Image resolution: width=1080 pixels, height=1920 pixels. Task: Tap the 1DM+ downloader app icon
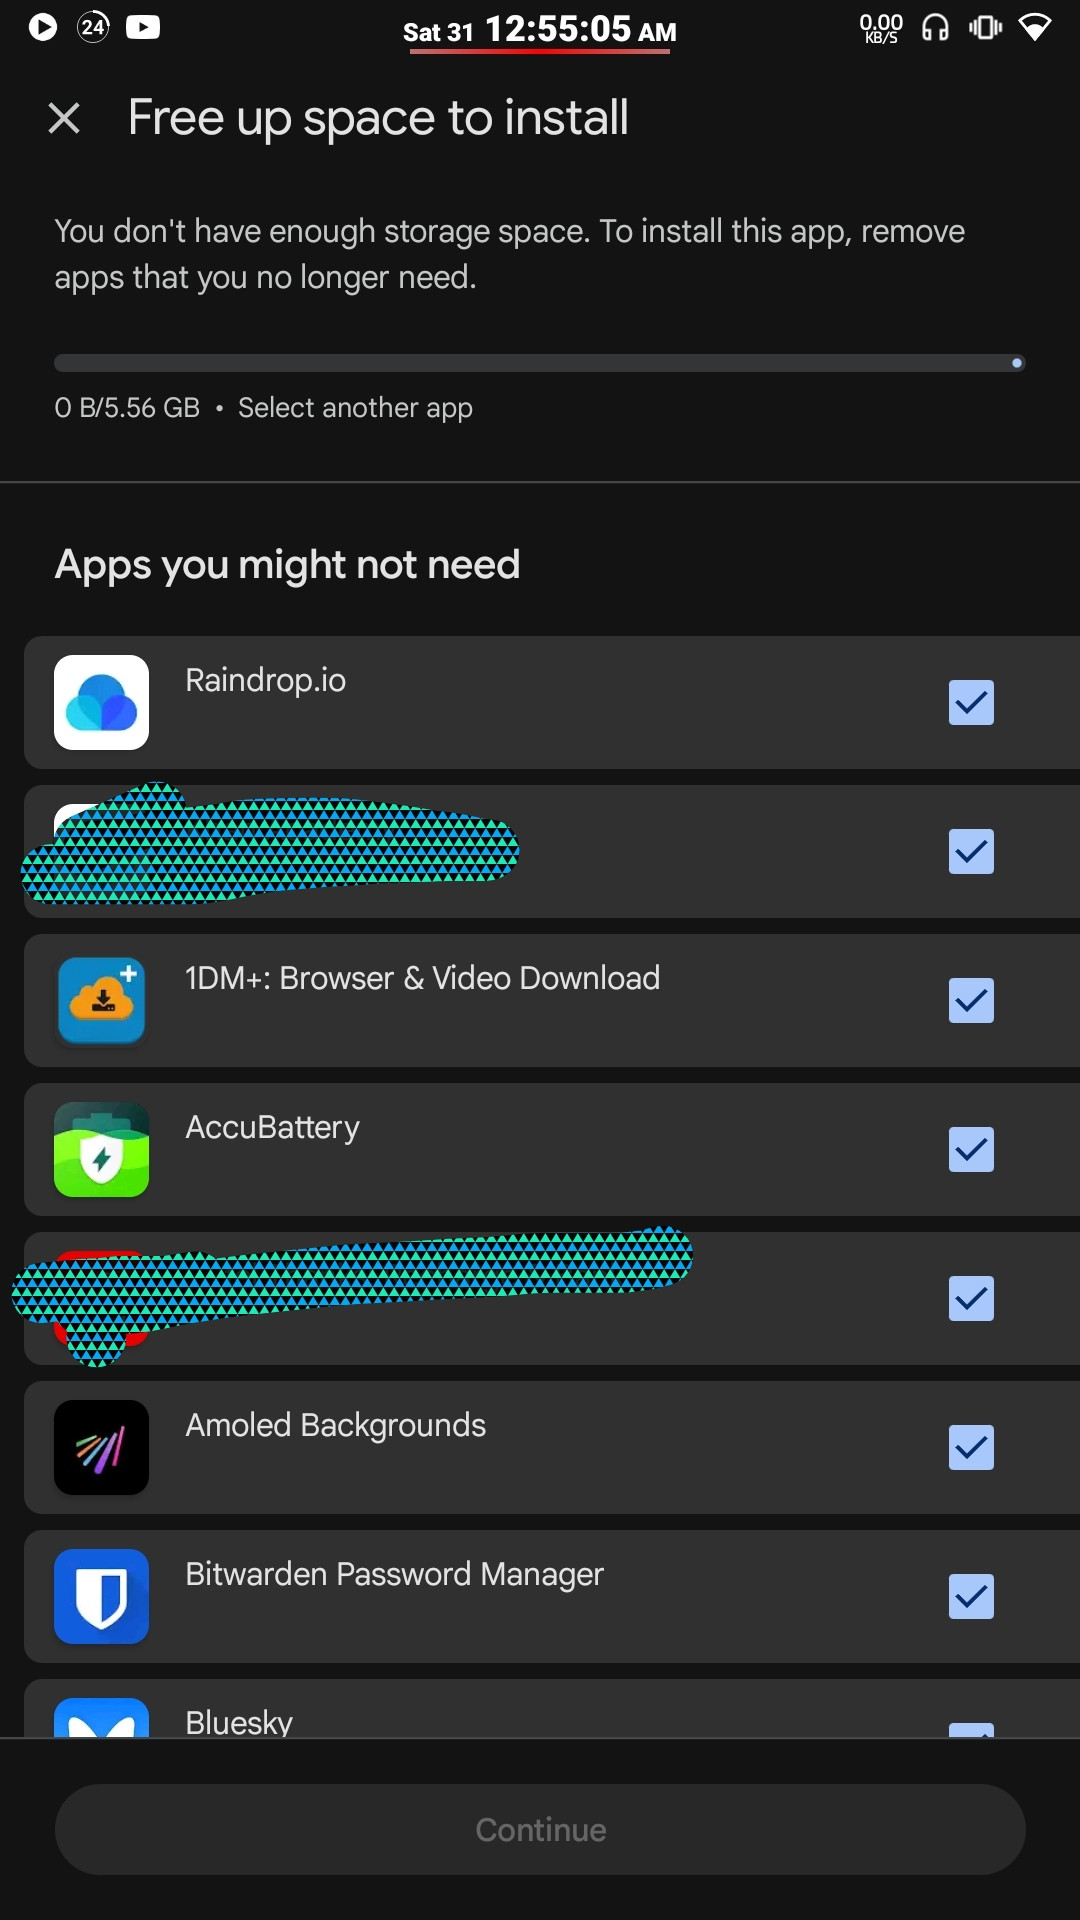101,1000
